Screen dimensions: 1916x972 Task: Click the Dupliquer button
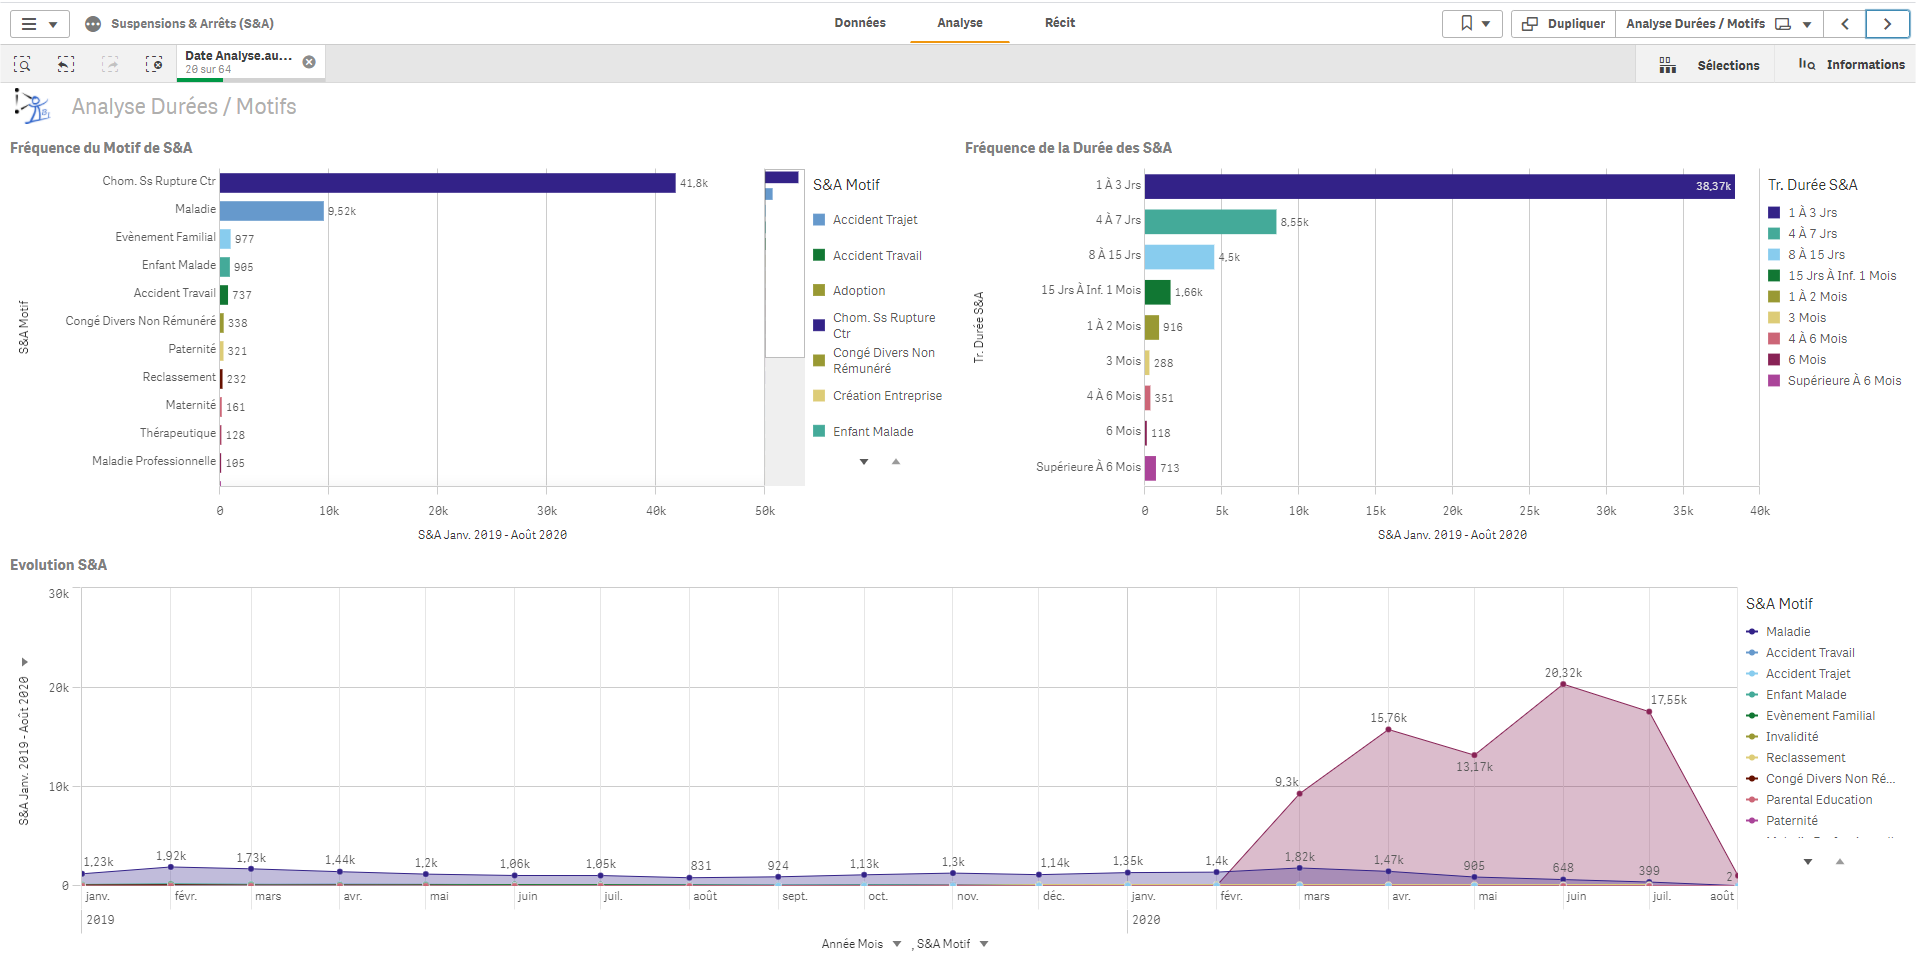(1564, 24)
